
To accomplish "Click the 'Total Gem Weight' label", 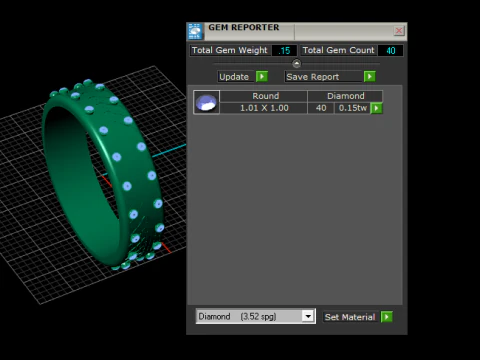I will [230, 50].
